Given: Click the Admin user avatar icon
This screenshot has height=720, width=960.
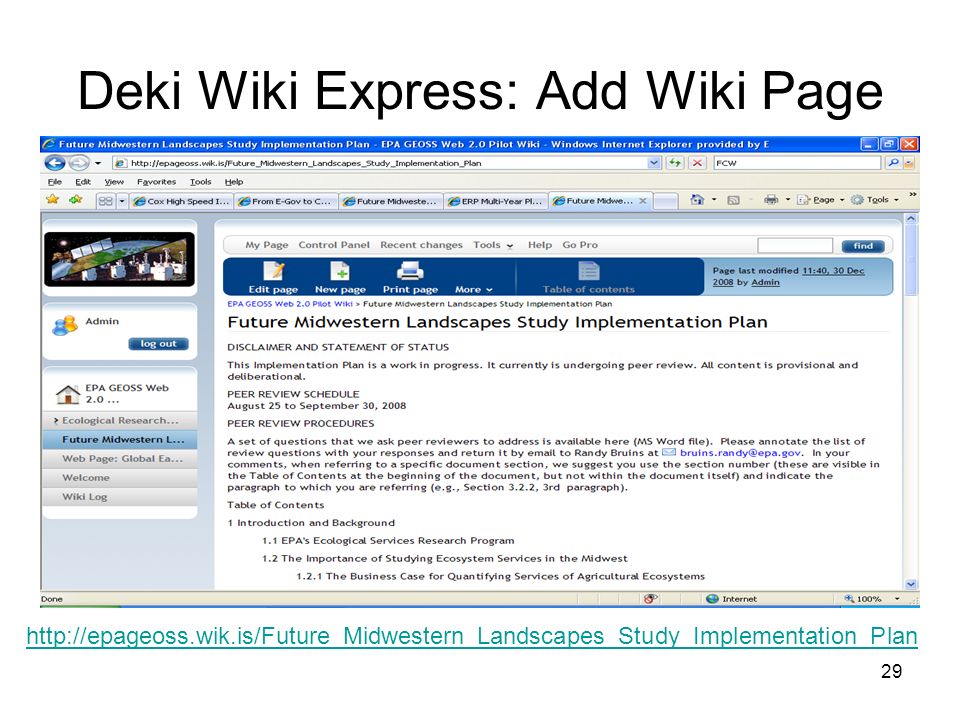Looking at the screenshot, I should 65,325.
